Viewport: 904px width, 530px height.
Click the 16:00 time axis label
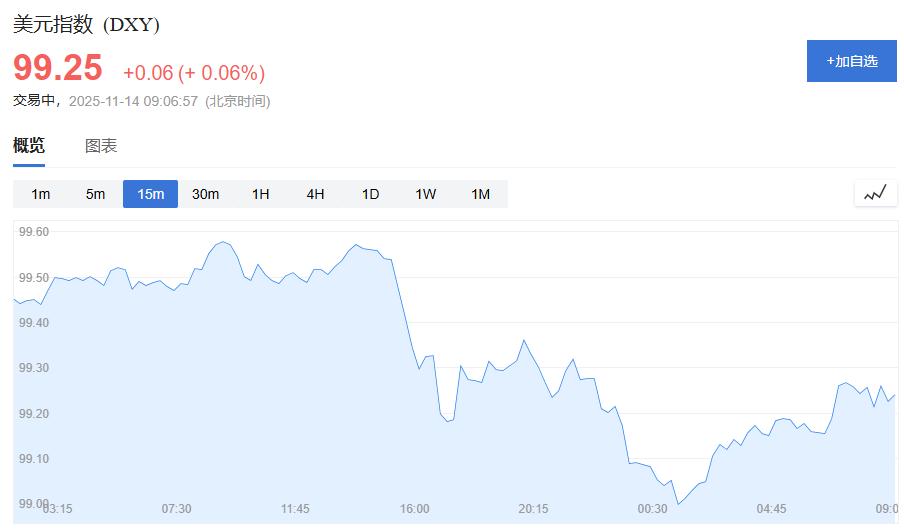pos(414,509)
